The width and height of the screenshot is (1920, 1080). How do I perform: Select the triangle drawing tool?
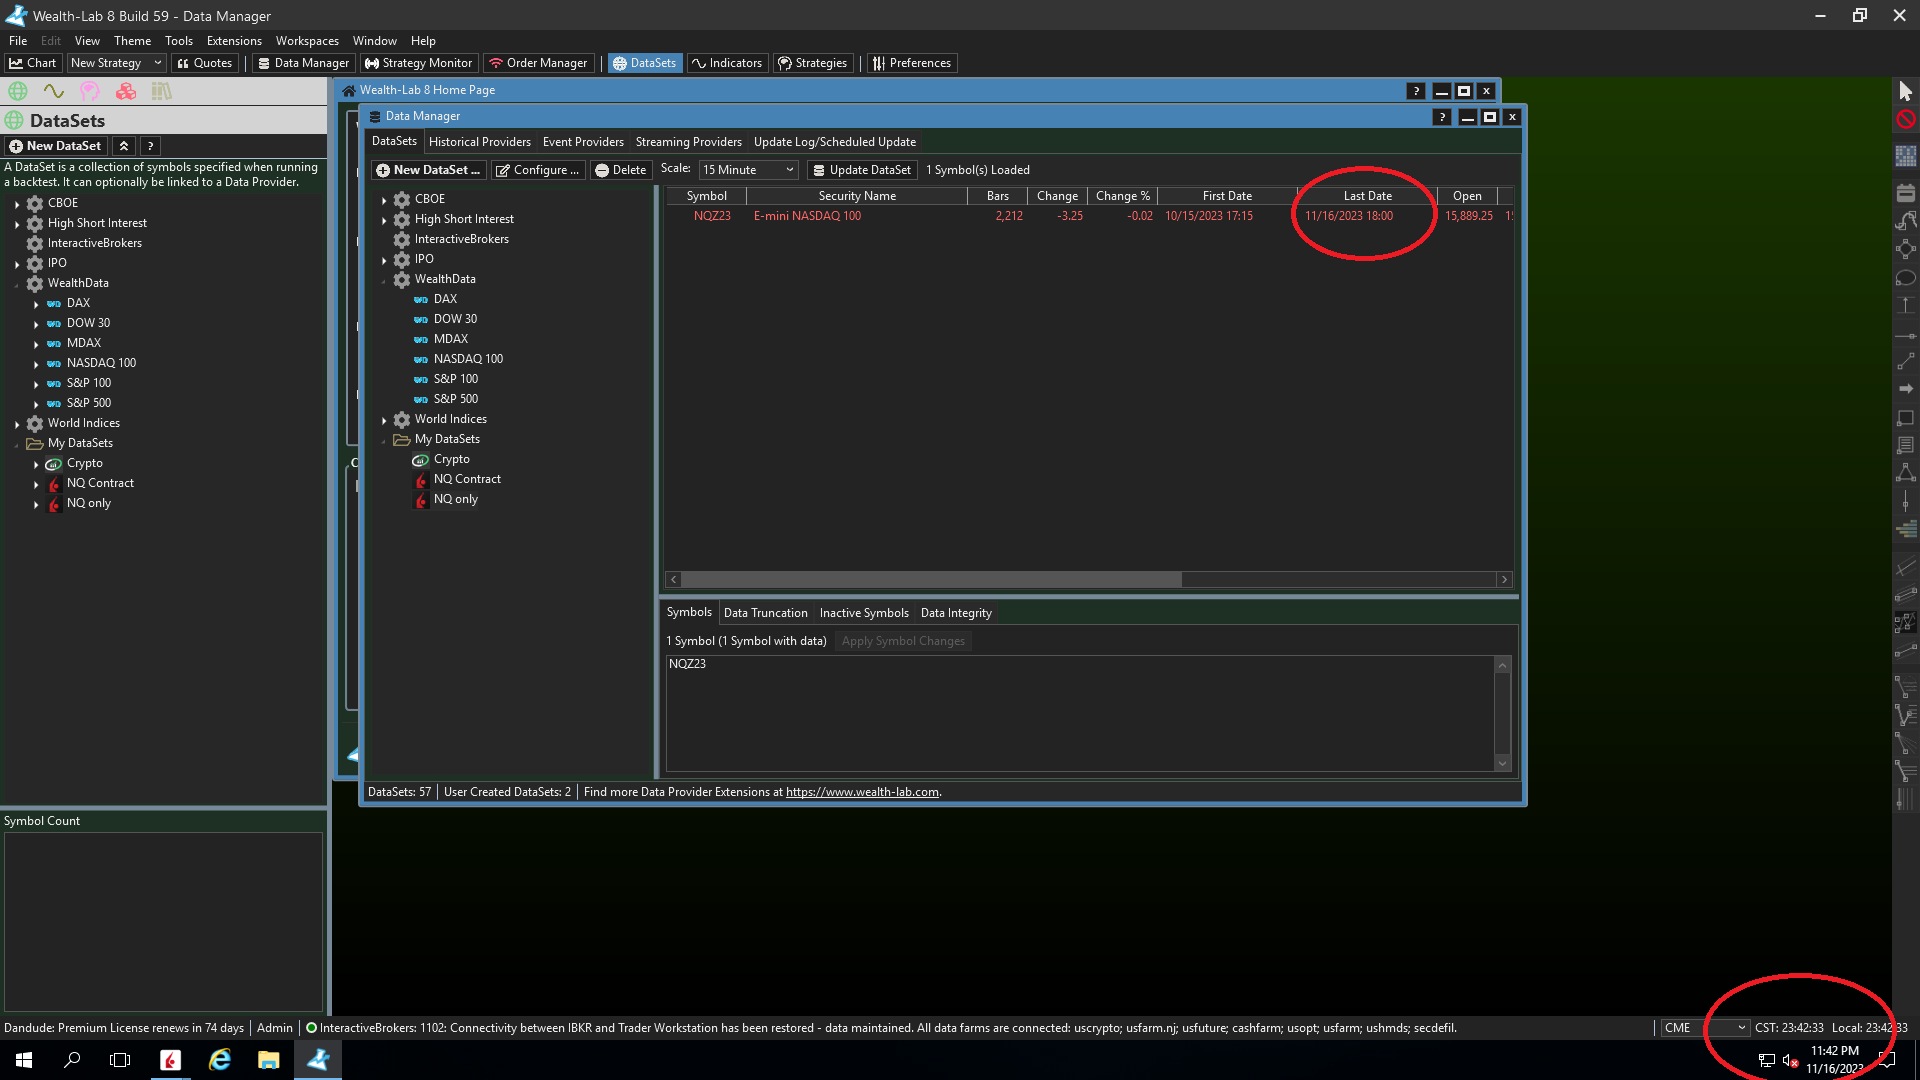[x=1906, y=473]
